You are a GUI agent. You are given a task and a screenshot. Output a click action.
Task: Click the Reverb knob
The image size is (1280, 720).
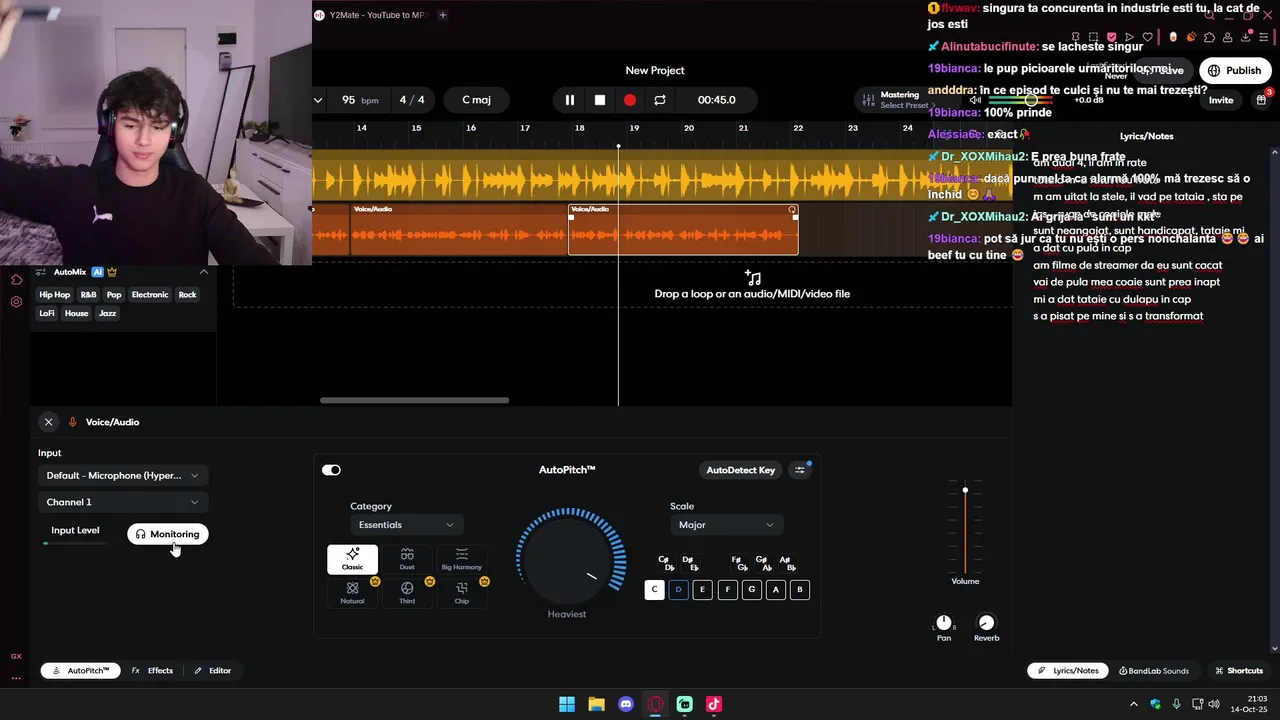(986, 623)
